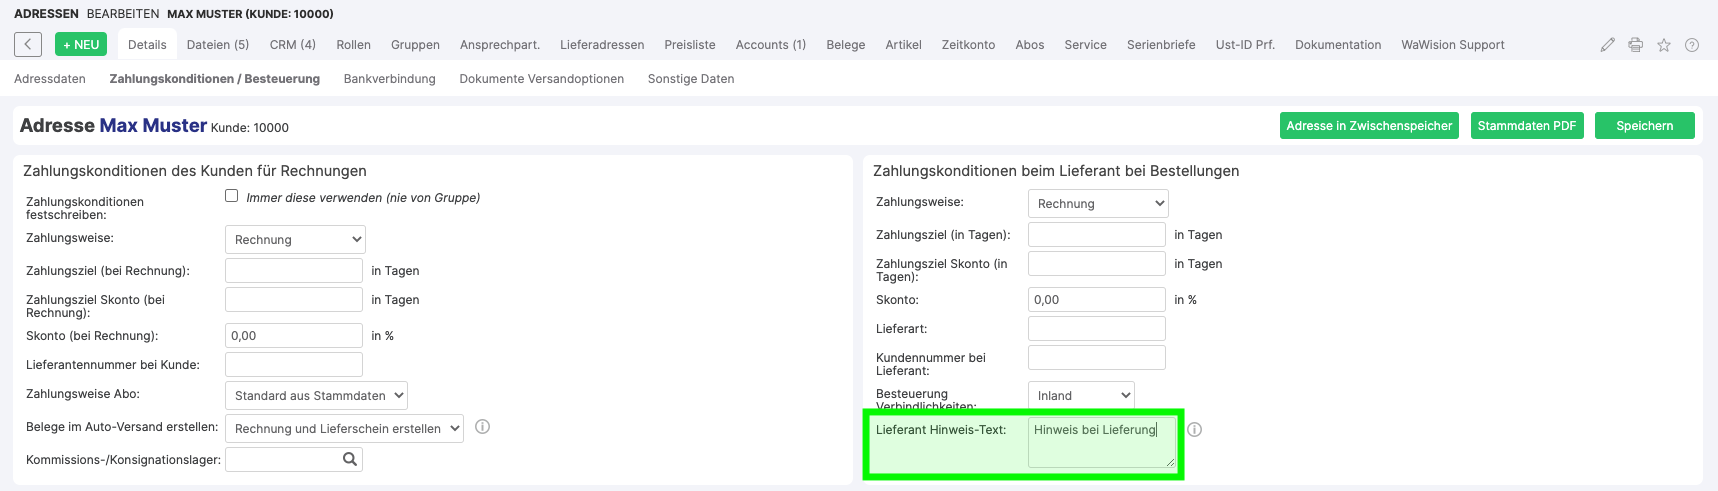
Task: Click the printer icon
Action: coord(1635,45)
